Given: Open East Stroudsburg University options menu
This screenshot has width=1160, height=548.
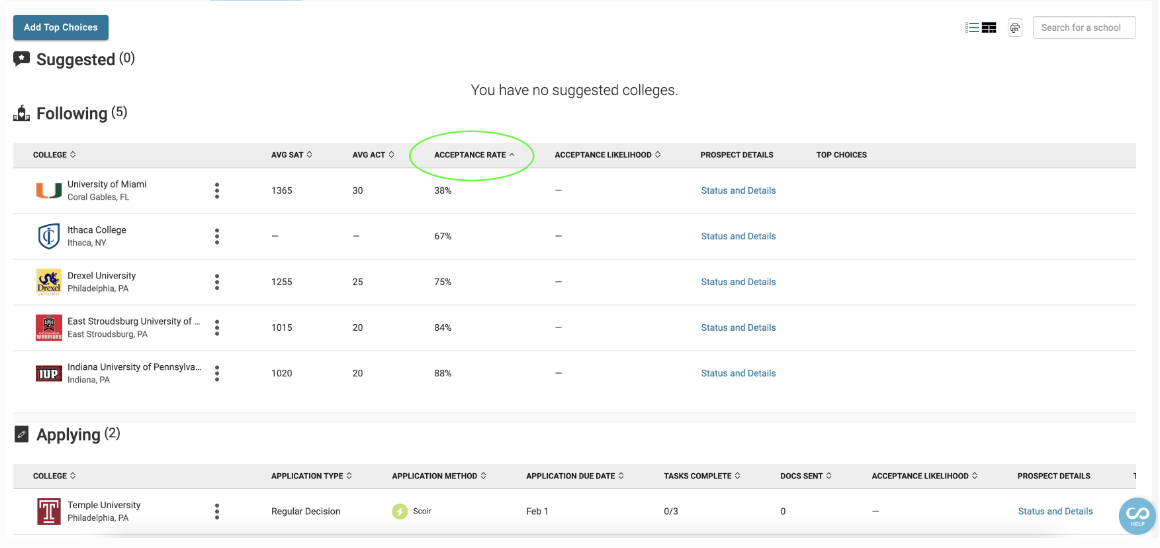Looking at the screenshot, I should pyautogui.click(x=217, y=328).
